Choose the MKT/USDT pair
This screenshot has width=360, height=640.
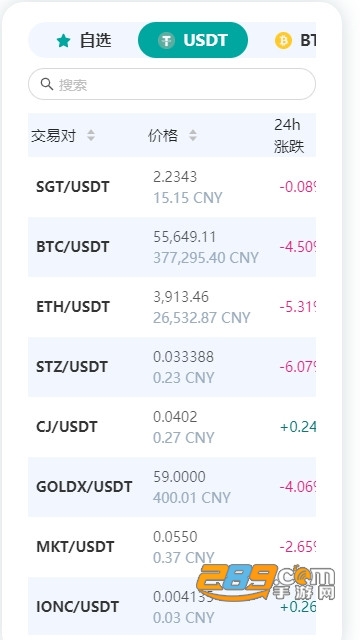(172, 547)
